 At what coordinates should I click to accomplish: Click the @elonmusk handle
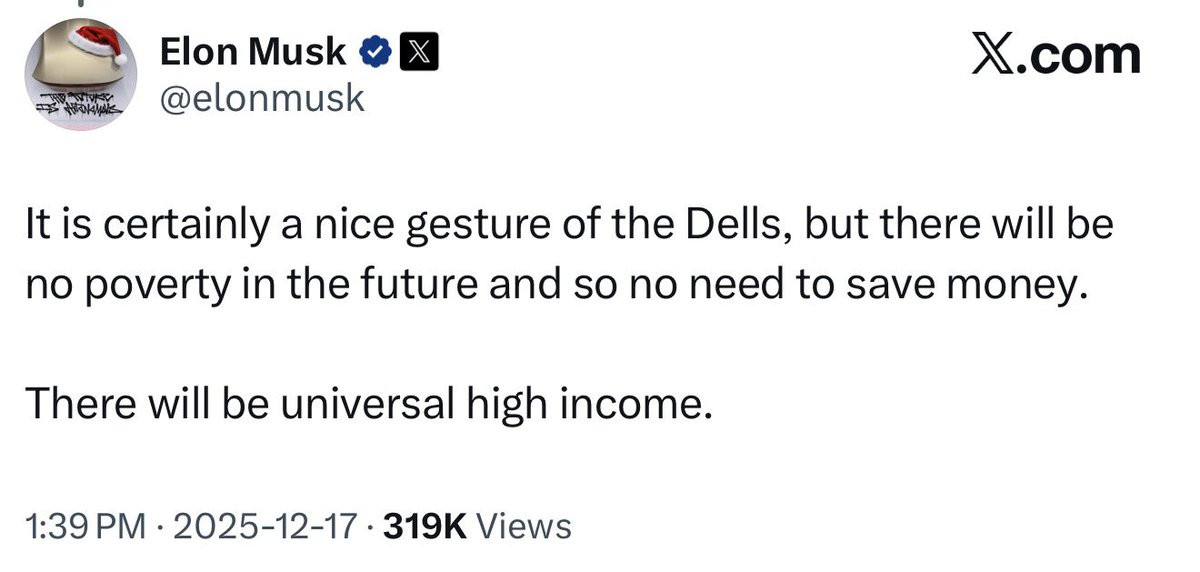click(x=262, y=98)
